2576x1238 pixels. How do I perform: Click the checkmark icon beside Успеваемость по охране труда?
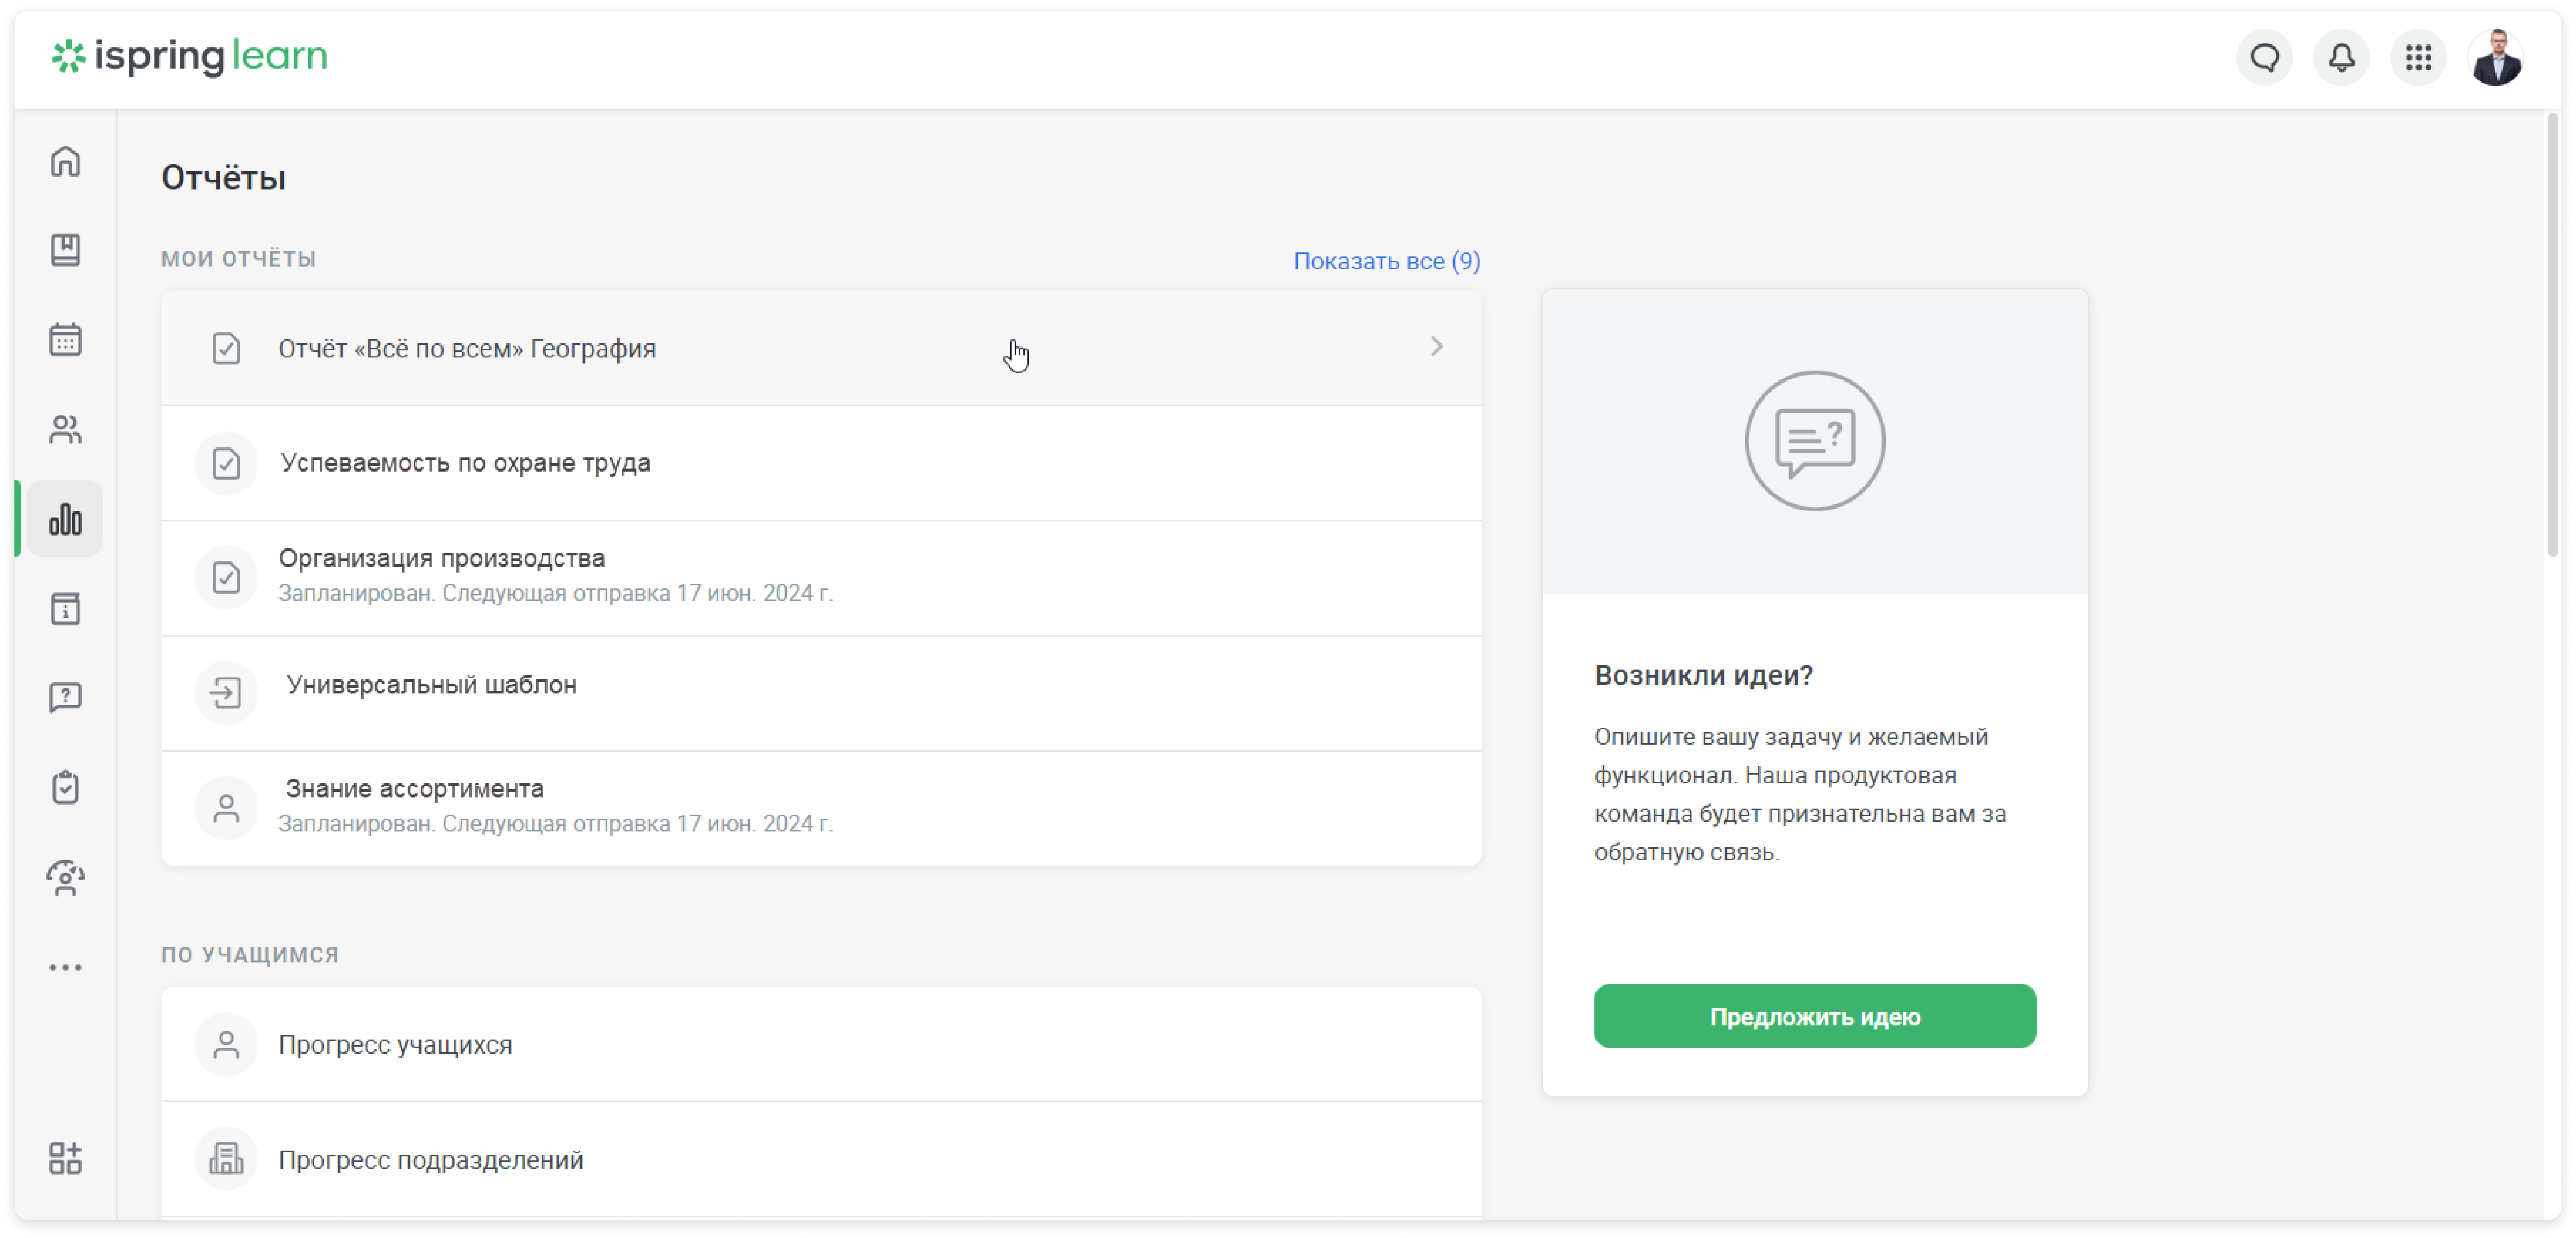tap(226, 464)
